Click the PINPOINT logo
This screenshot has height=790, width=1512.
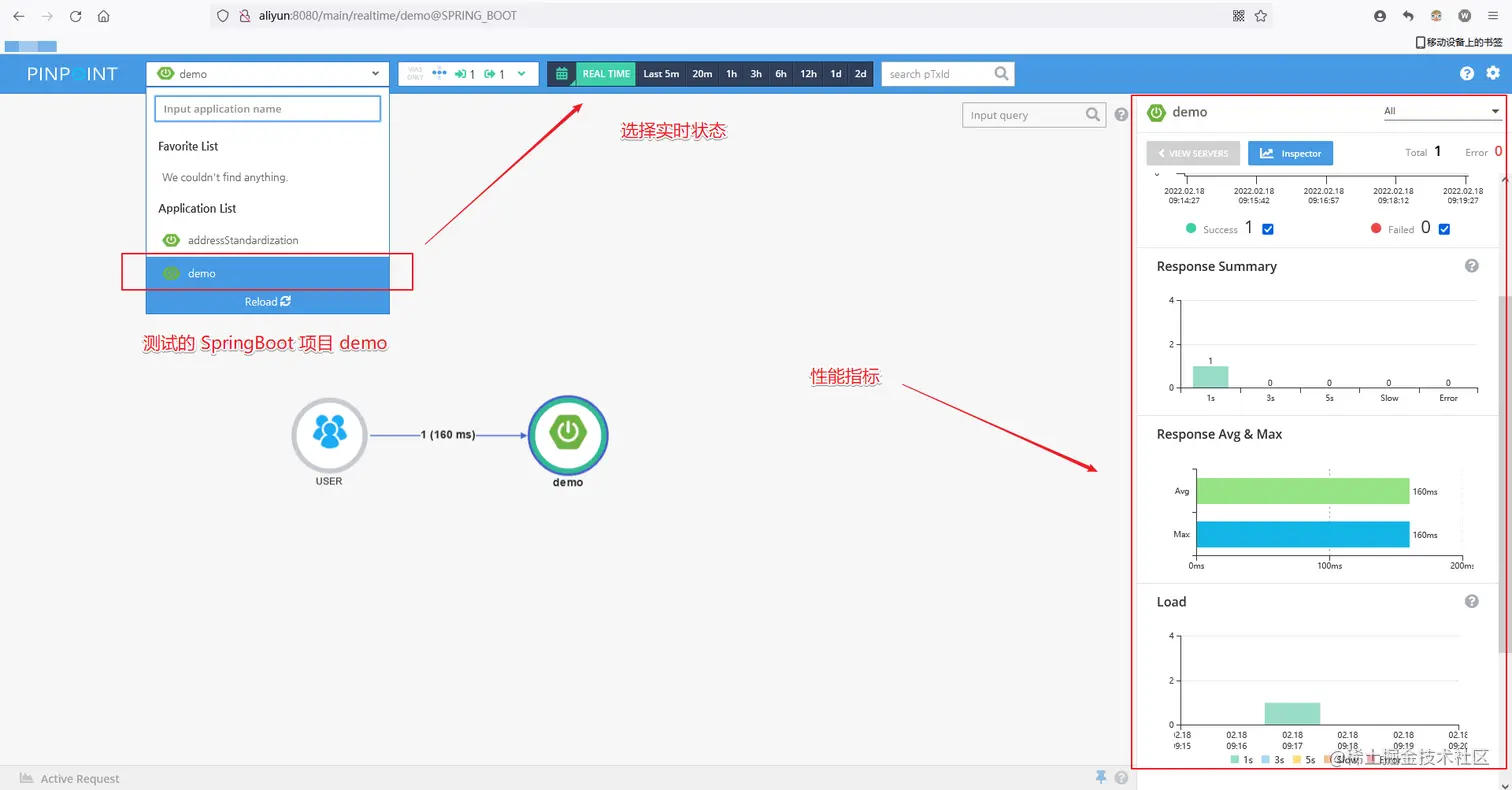72,74
